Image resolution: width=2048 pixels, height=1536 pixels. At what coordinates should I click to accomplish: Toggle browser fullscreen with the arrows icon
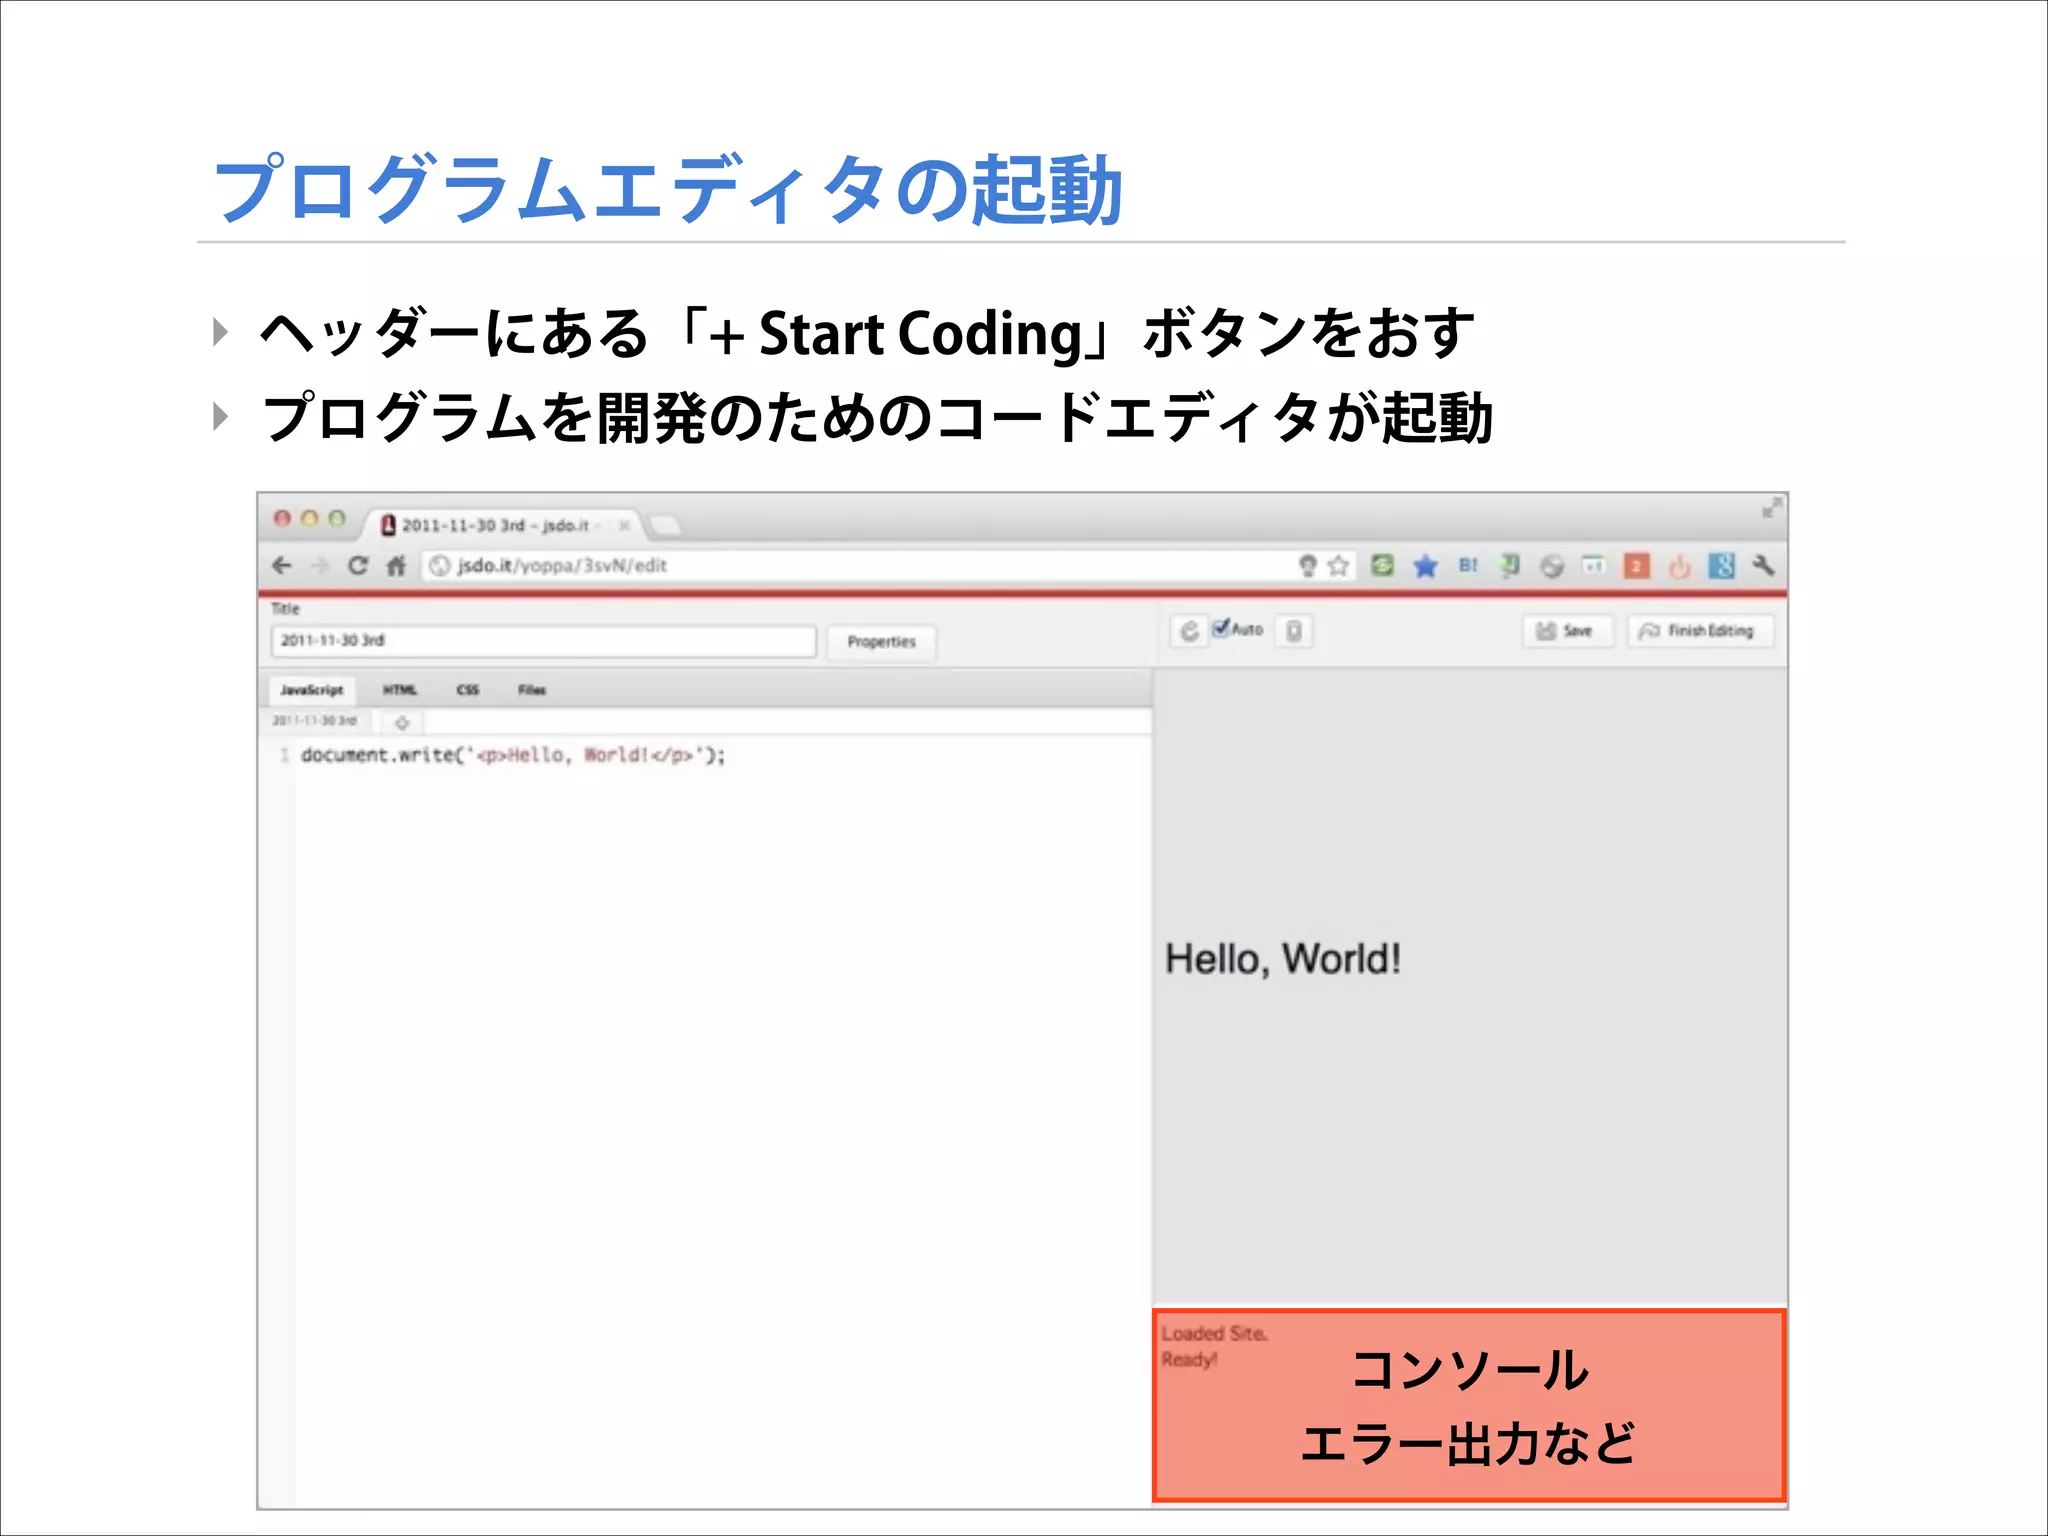click(x=1771, y=508)
